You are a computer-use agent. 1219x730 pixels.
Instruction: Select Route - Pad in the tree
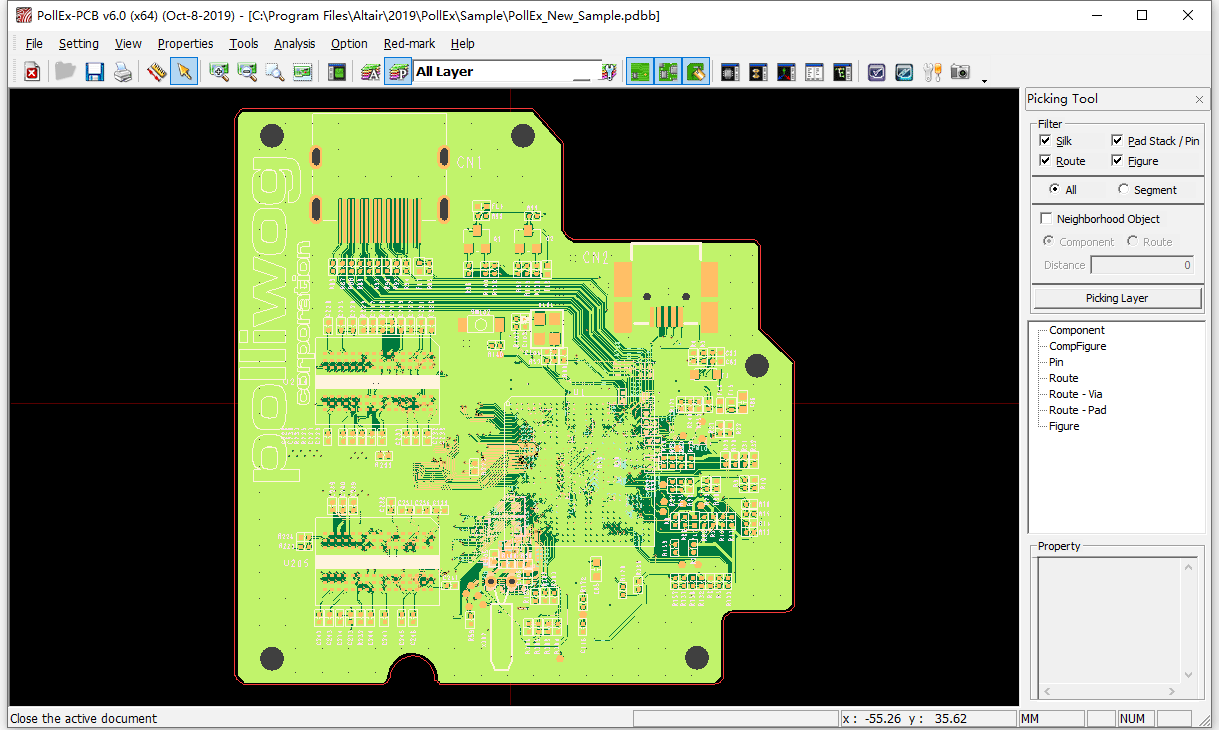1078,410
